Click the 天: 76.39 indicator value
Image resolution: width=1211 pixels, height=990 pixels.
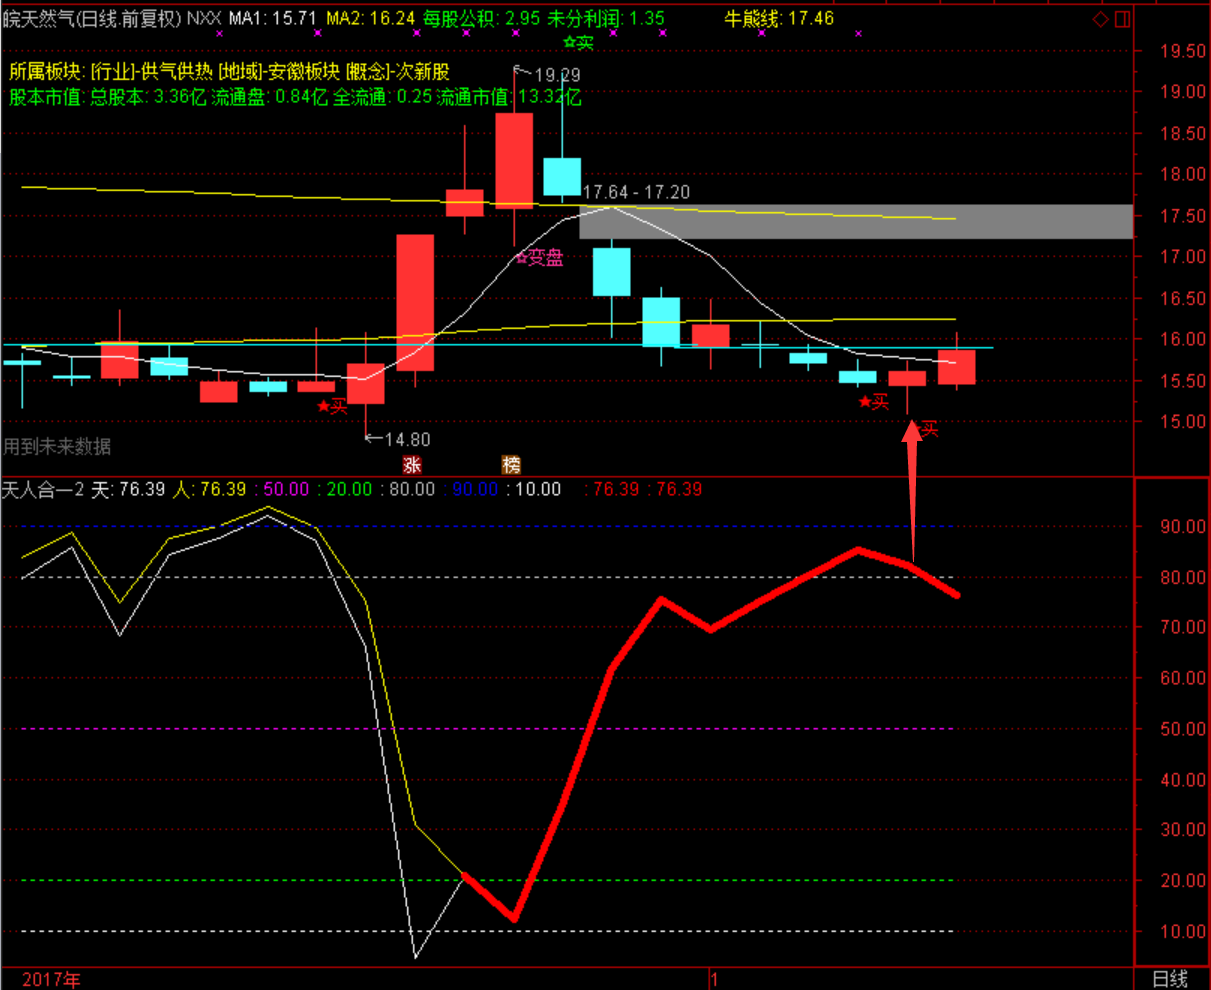point(128,490)
